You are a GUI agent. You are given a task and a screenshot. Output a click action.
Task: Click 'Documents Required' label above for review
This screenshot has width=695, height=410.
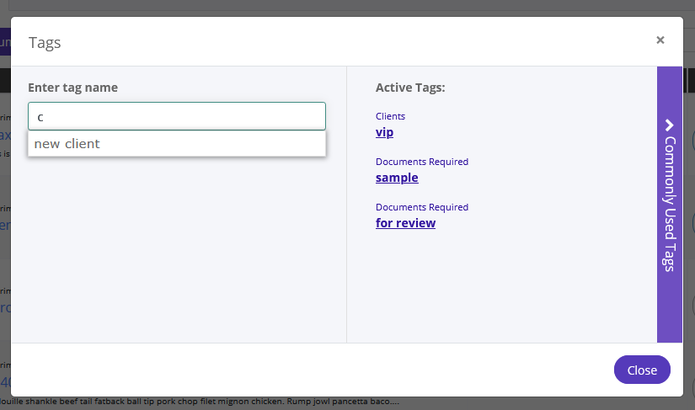422,207
